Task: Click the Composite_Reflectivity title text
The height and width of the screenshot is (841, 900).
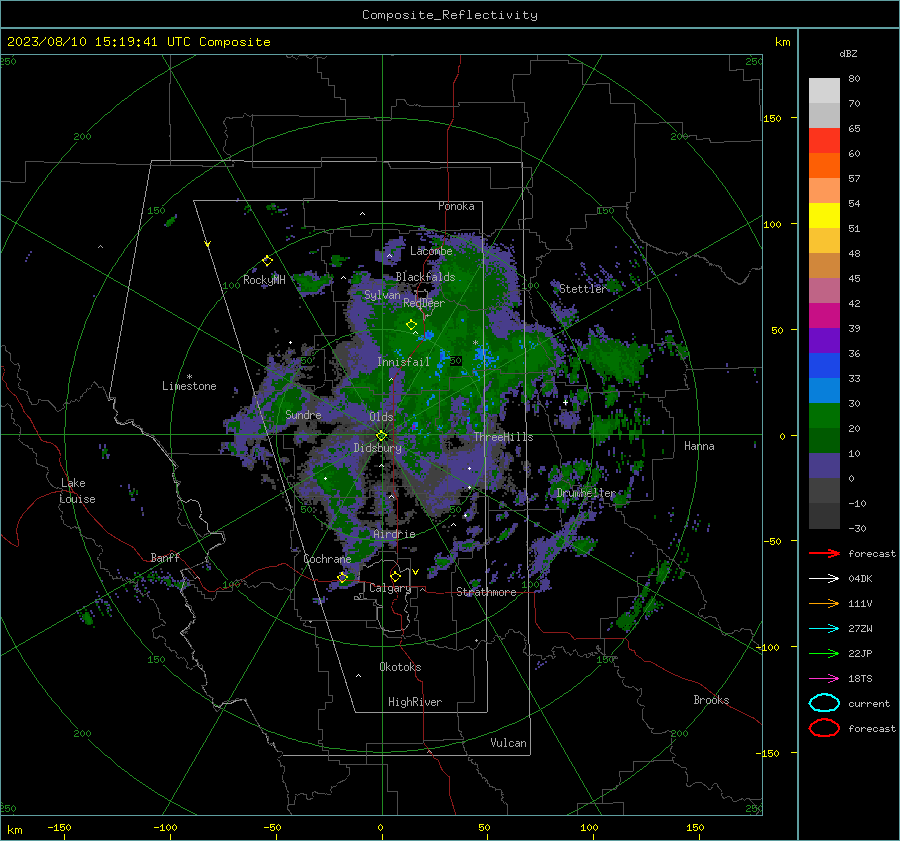Action: coord(449,15)
